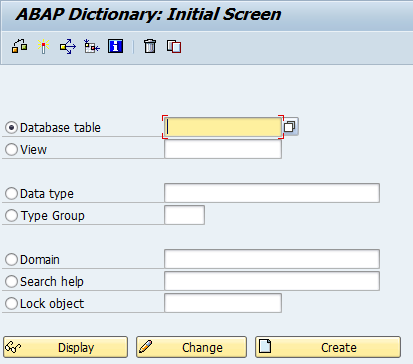The width and height of the screenshot is (413, 364).
Task: Select the View radio button
Action: (x=11, y=149)
